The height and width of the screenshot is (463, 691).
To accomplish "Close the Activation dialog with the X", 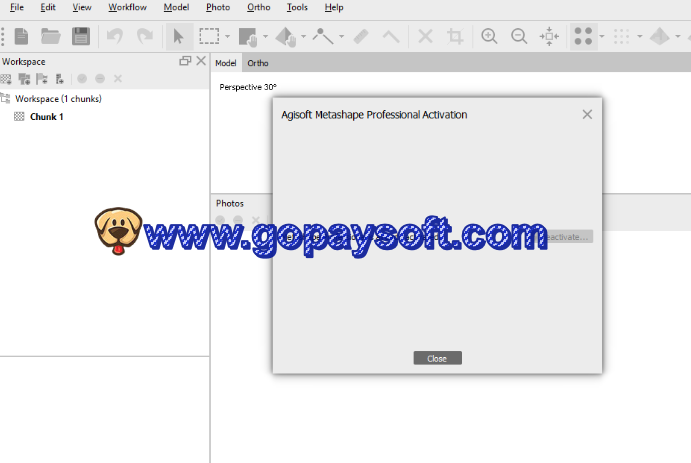I will [587, 115].
